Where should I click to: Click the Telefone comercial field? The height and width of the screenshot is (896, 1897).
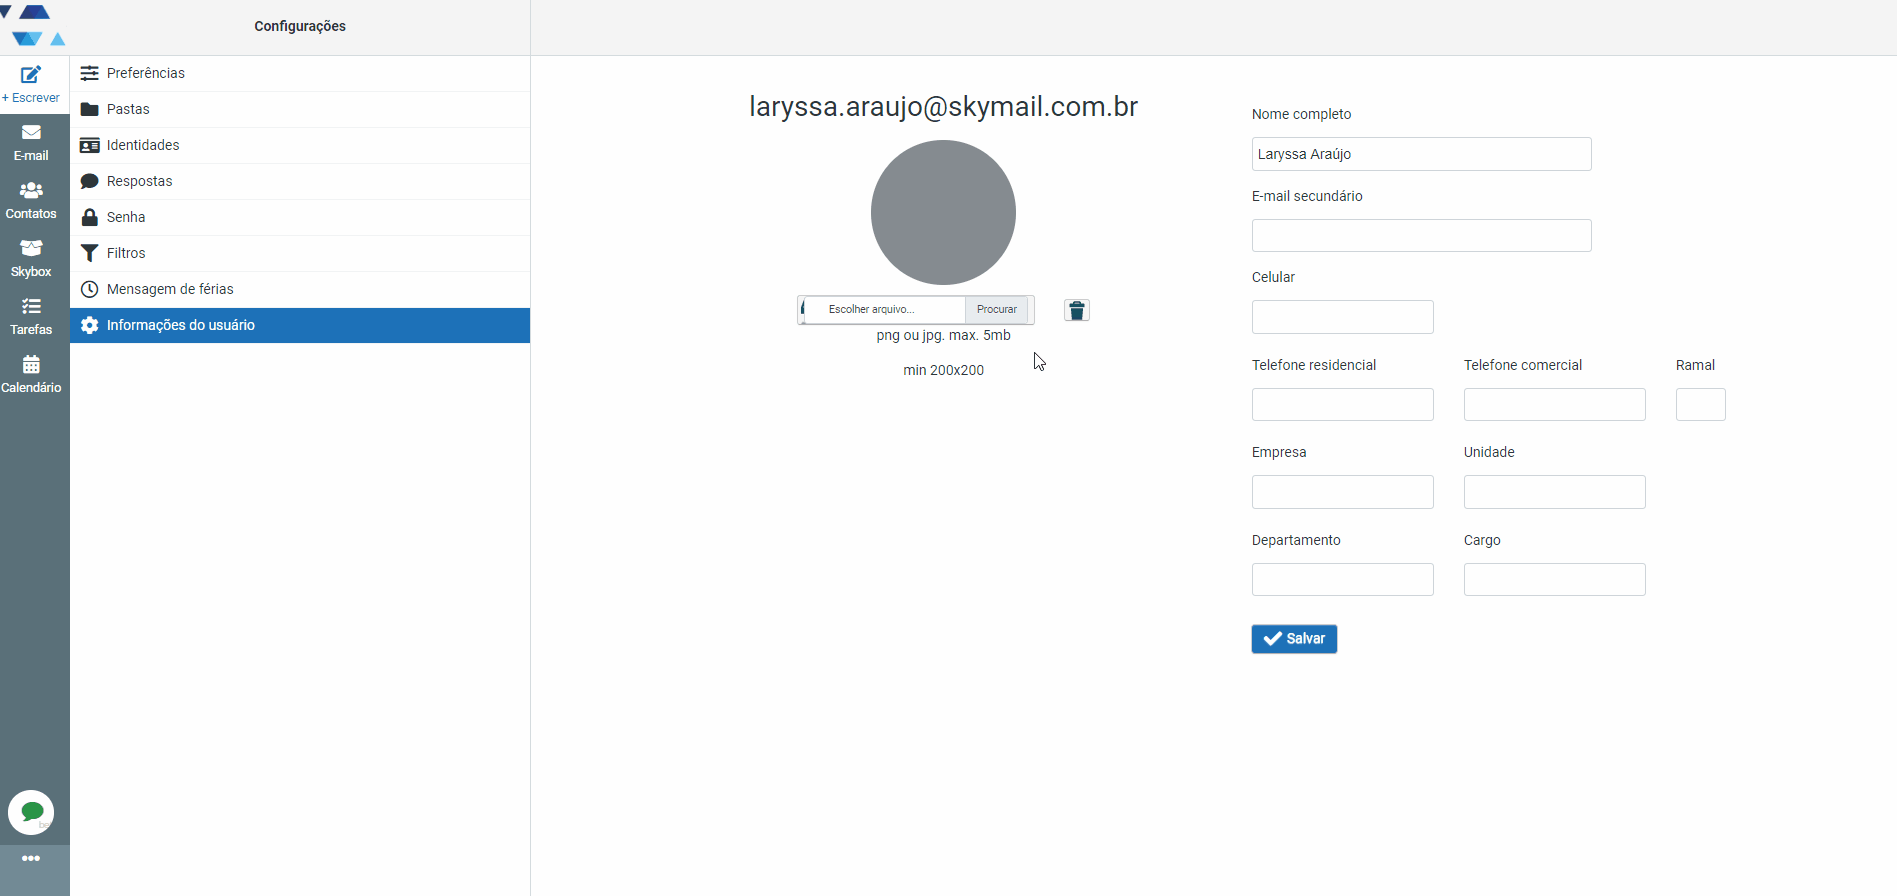coord(1554,405)
